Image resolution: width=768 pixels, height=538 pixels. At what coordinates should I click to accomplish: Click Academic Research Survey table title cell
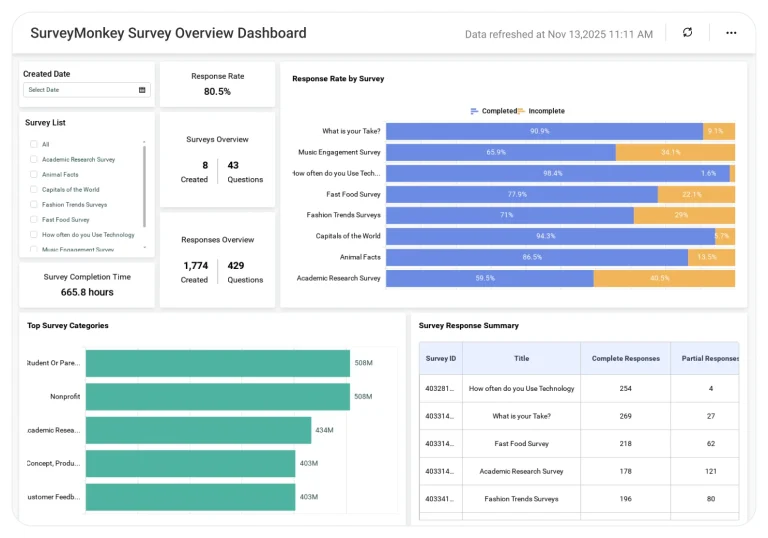521,471
